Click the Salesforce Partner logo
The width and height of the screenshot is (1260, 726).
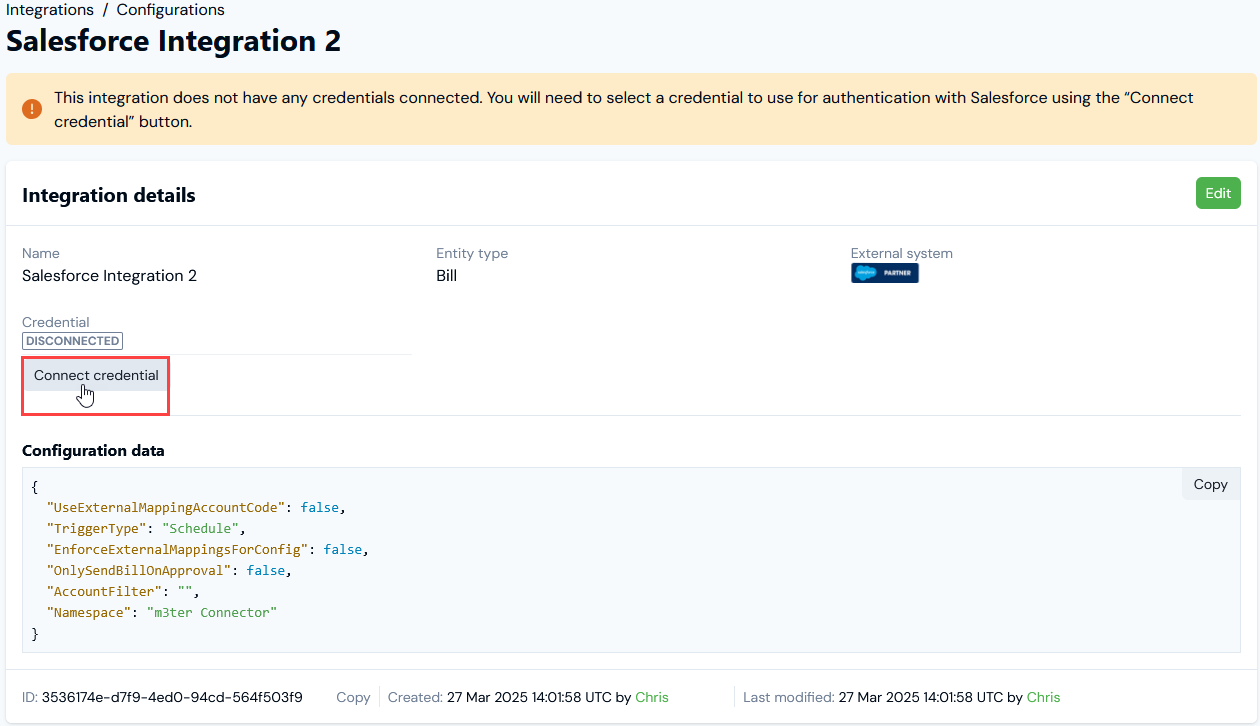[x=885, y=273]
